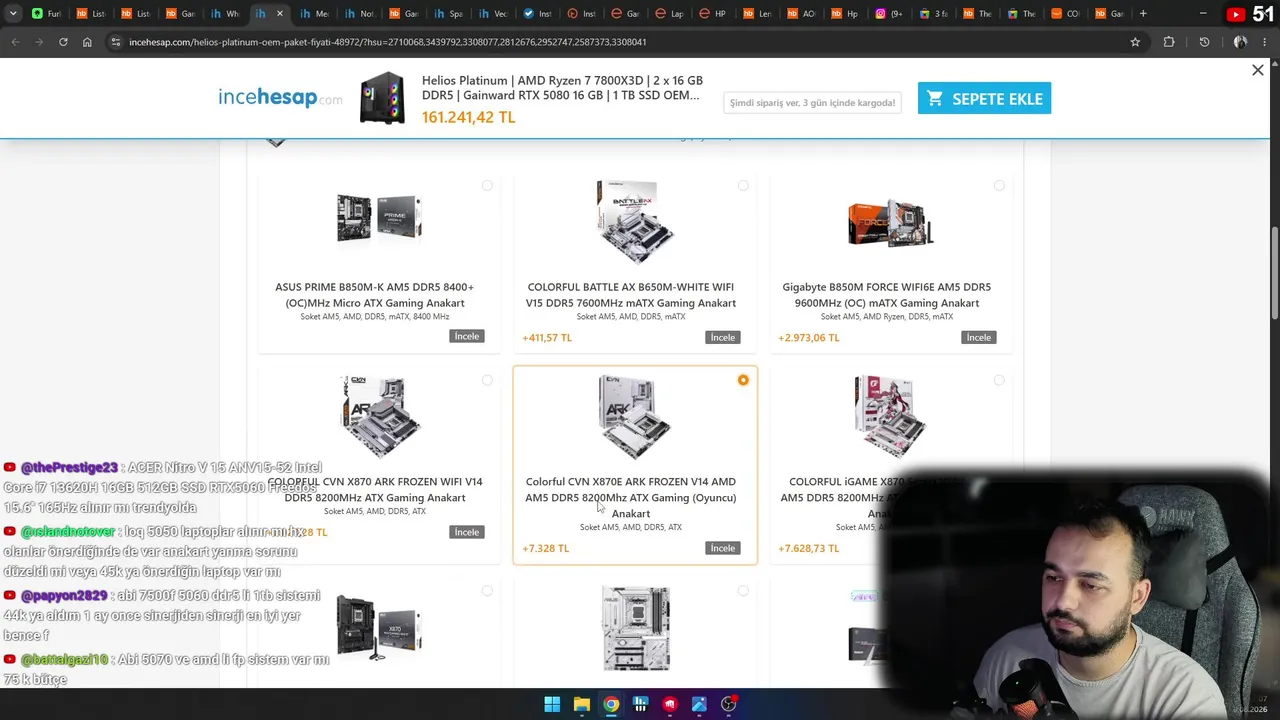Click the Gigabyte B850M FORCE motherboard image

point(890,222)
